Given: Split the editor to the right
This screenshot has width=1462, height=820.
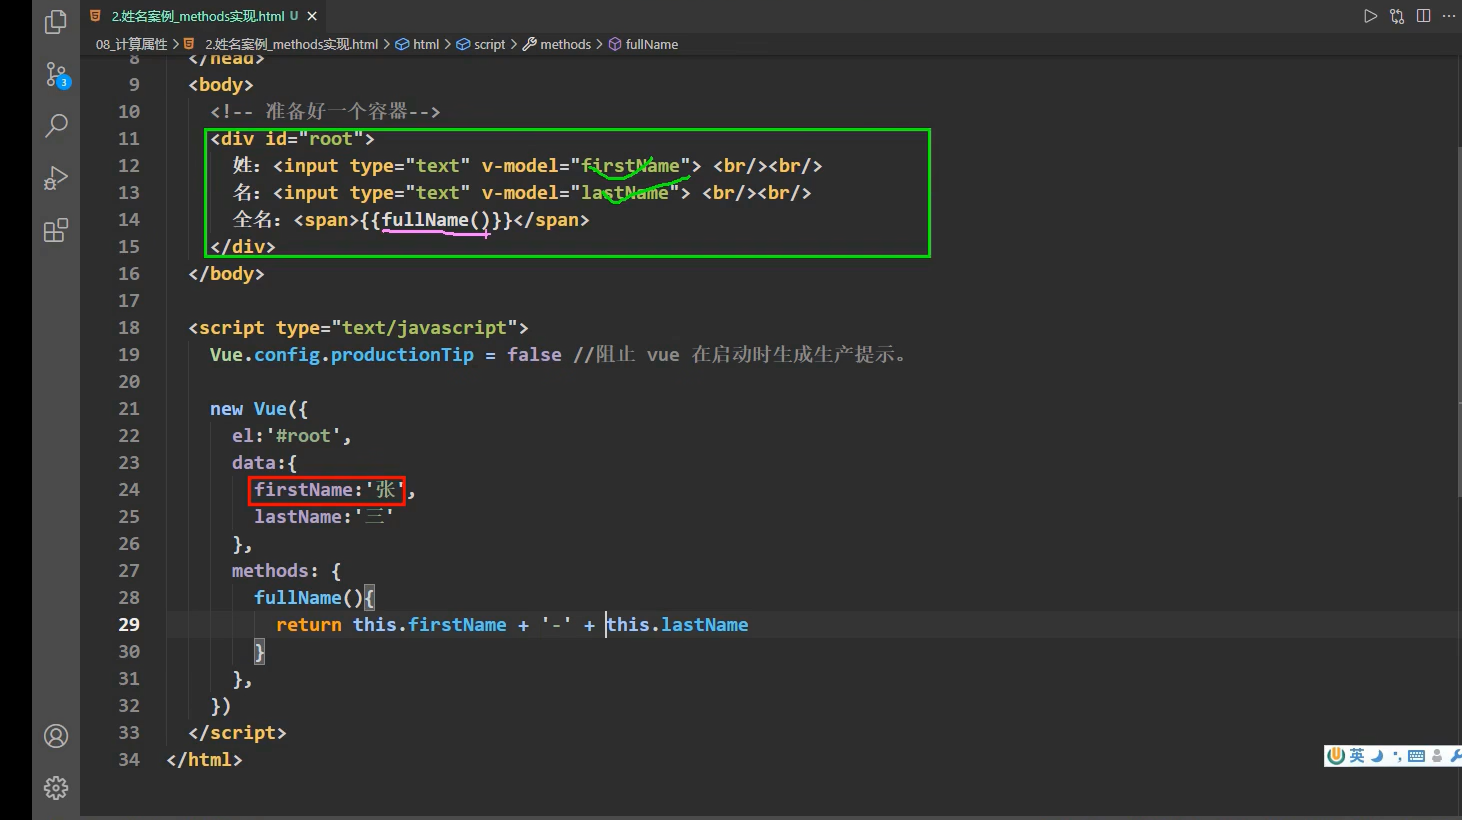Looking at the screenshot, I should 1423,16.
